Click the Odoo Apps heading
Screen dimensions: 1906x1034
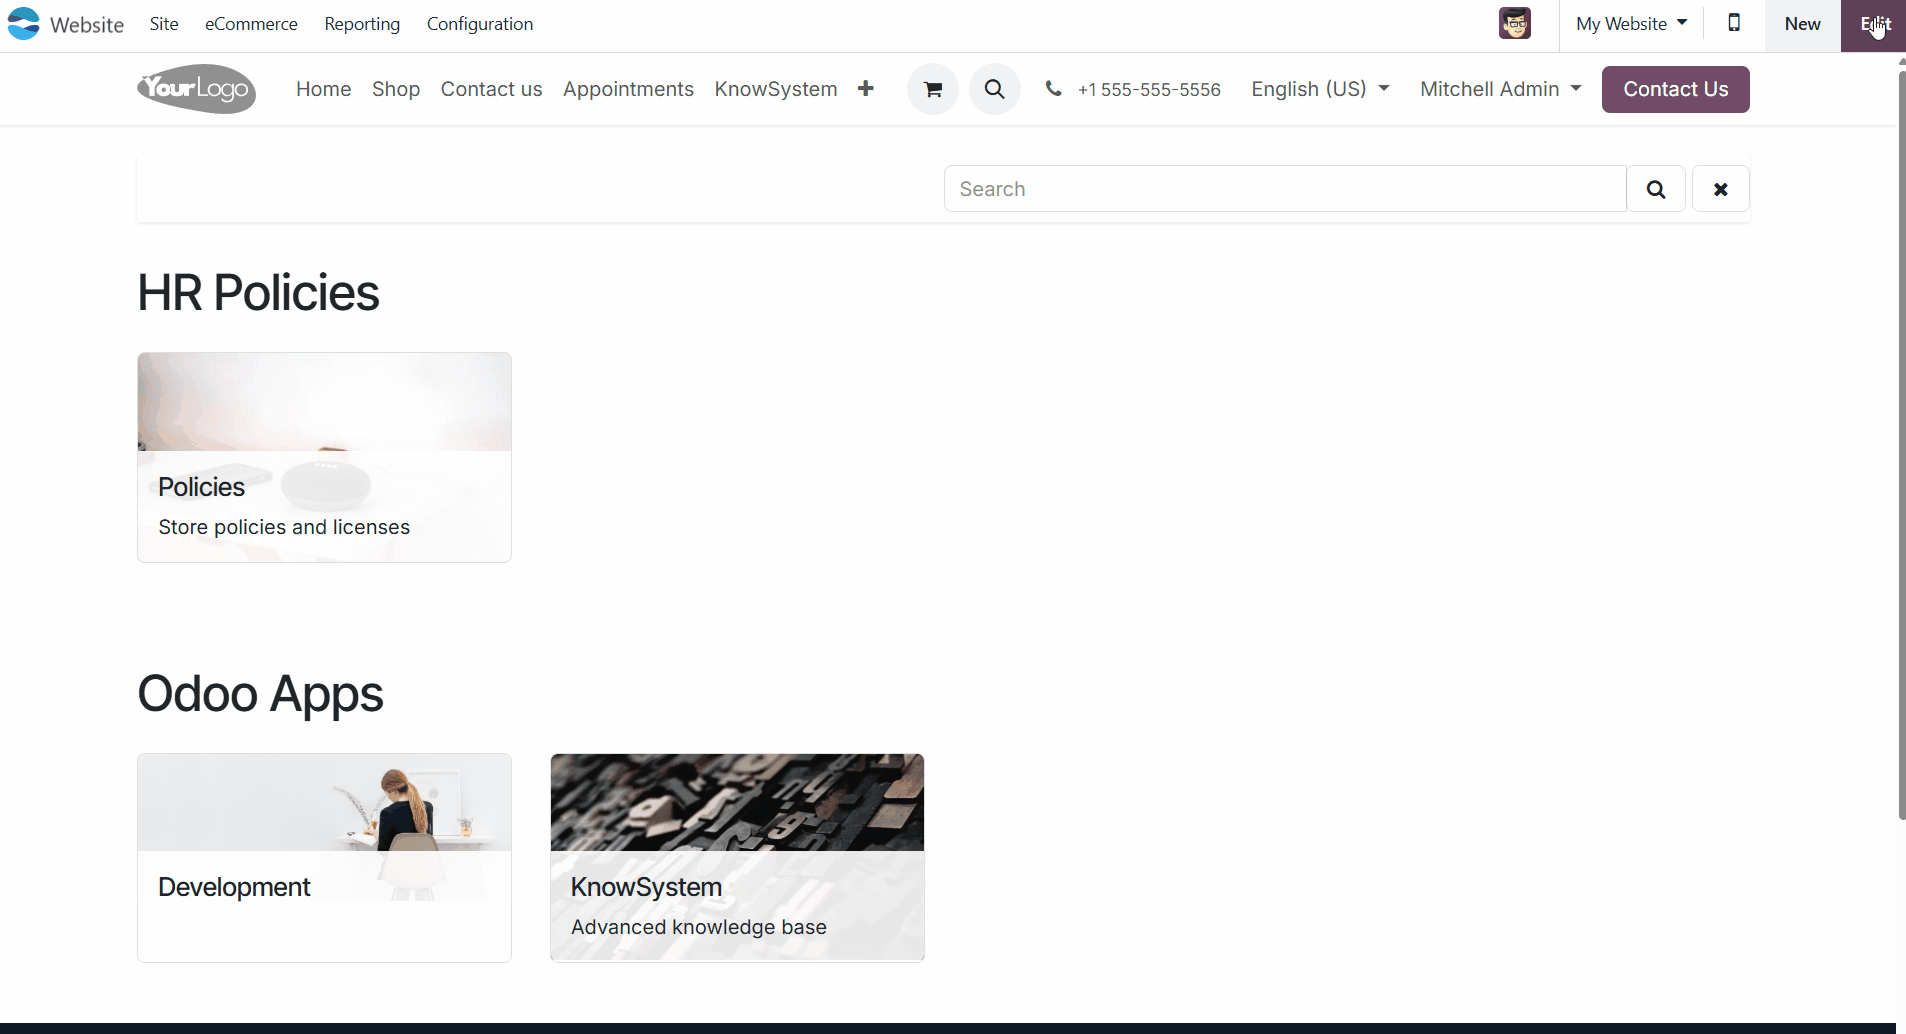point(260,694)
